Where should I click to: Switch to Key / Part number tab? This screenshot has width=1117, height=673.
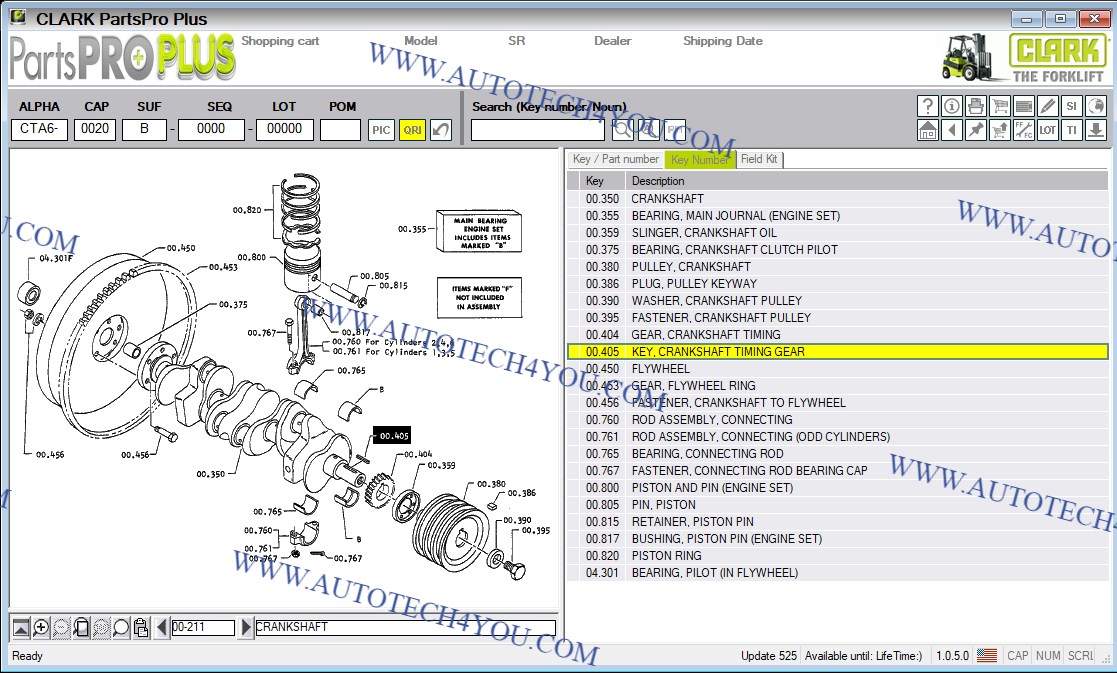[615, 160]
